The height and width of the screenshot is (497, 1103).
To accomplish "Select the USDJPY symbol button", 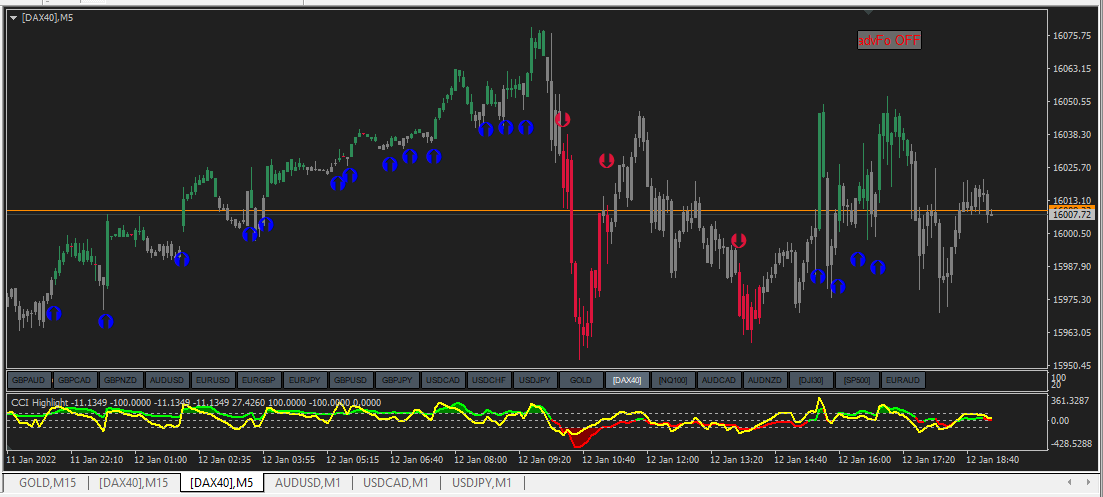I will pyautogui.click(x=535, y=380).
